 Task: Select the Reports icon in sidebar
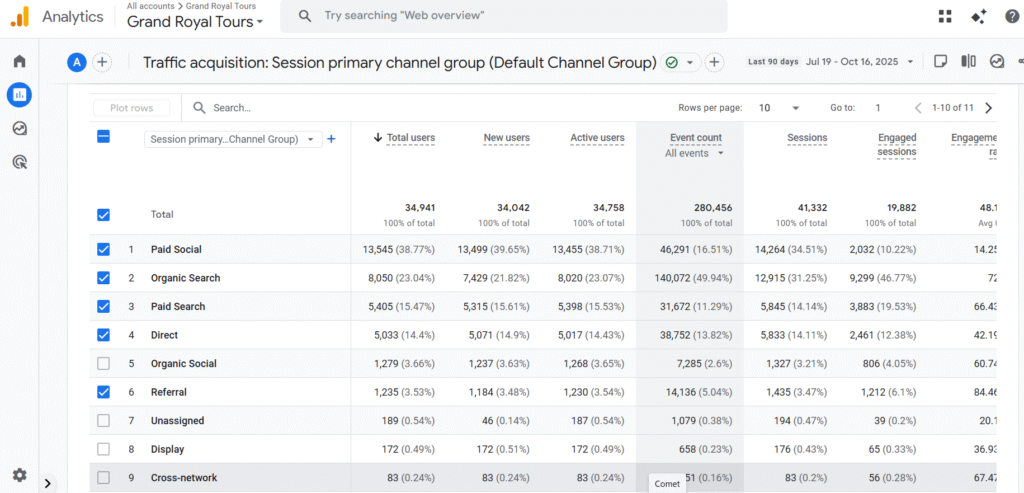coord(19,95)
